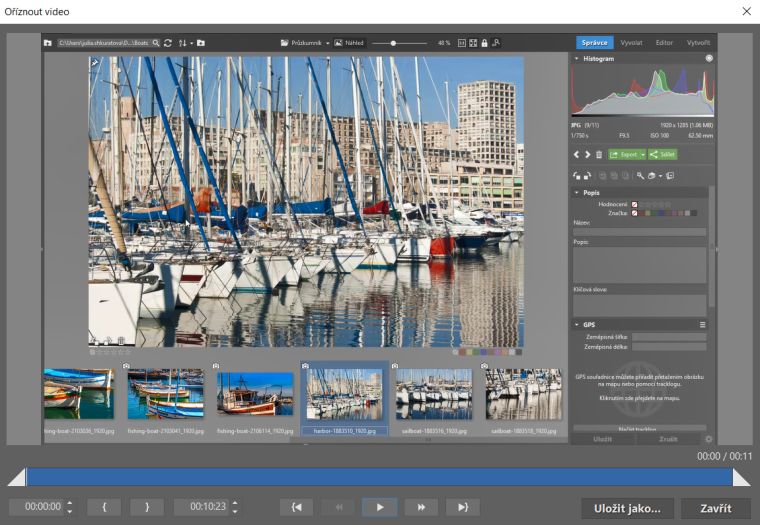Click the end time field 00:10:23
Viewport: 760px width, 525px height.
tap(200, 508)
